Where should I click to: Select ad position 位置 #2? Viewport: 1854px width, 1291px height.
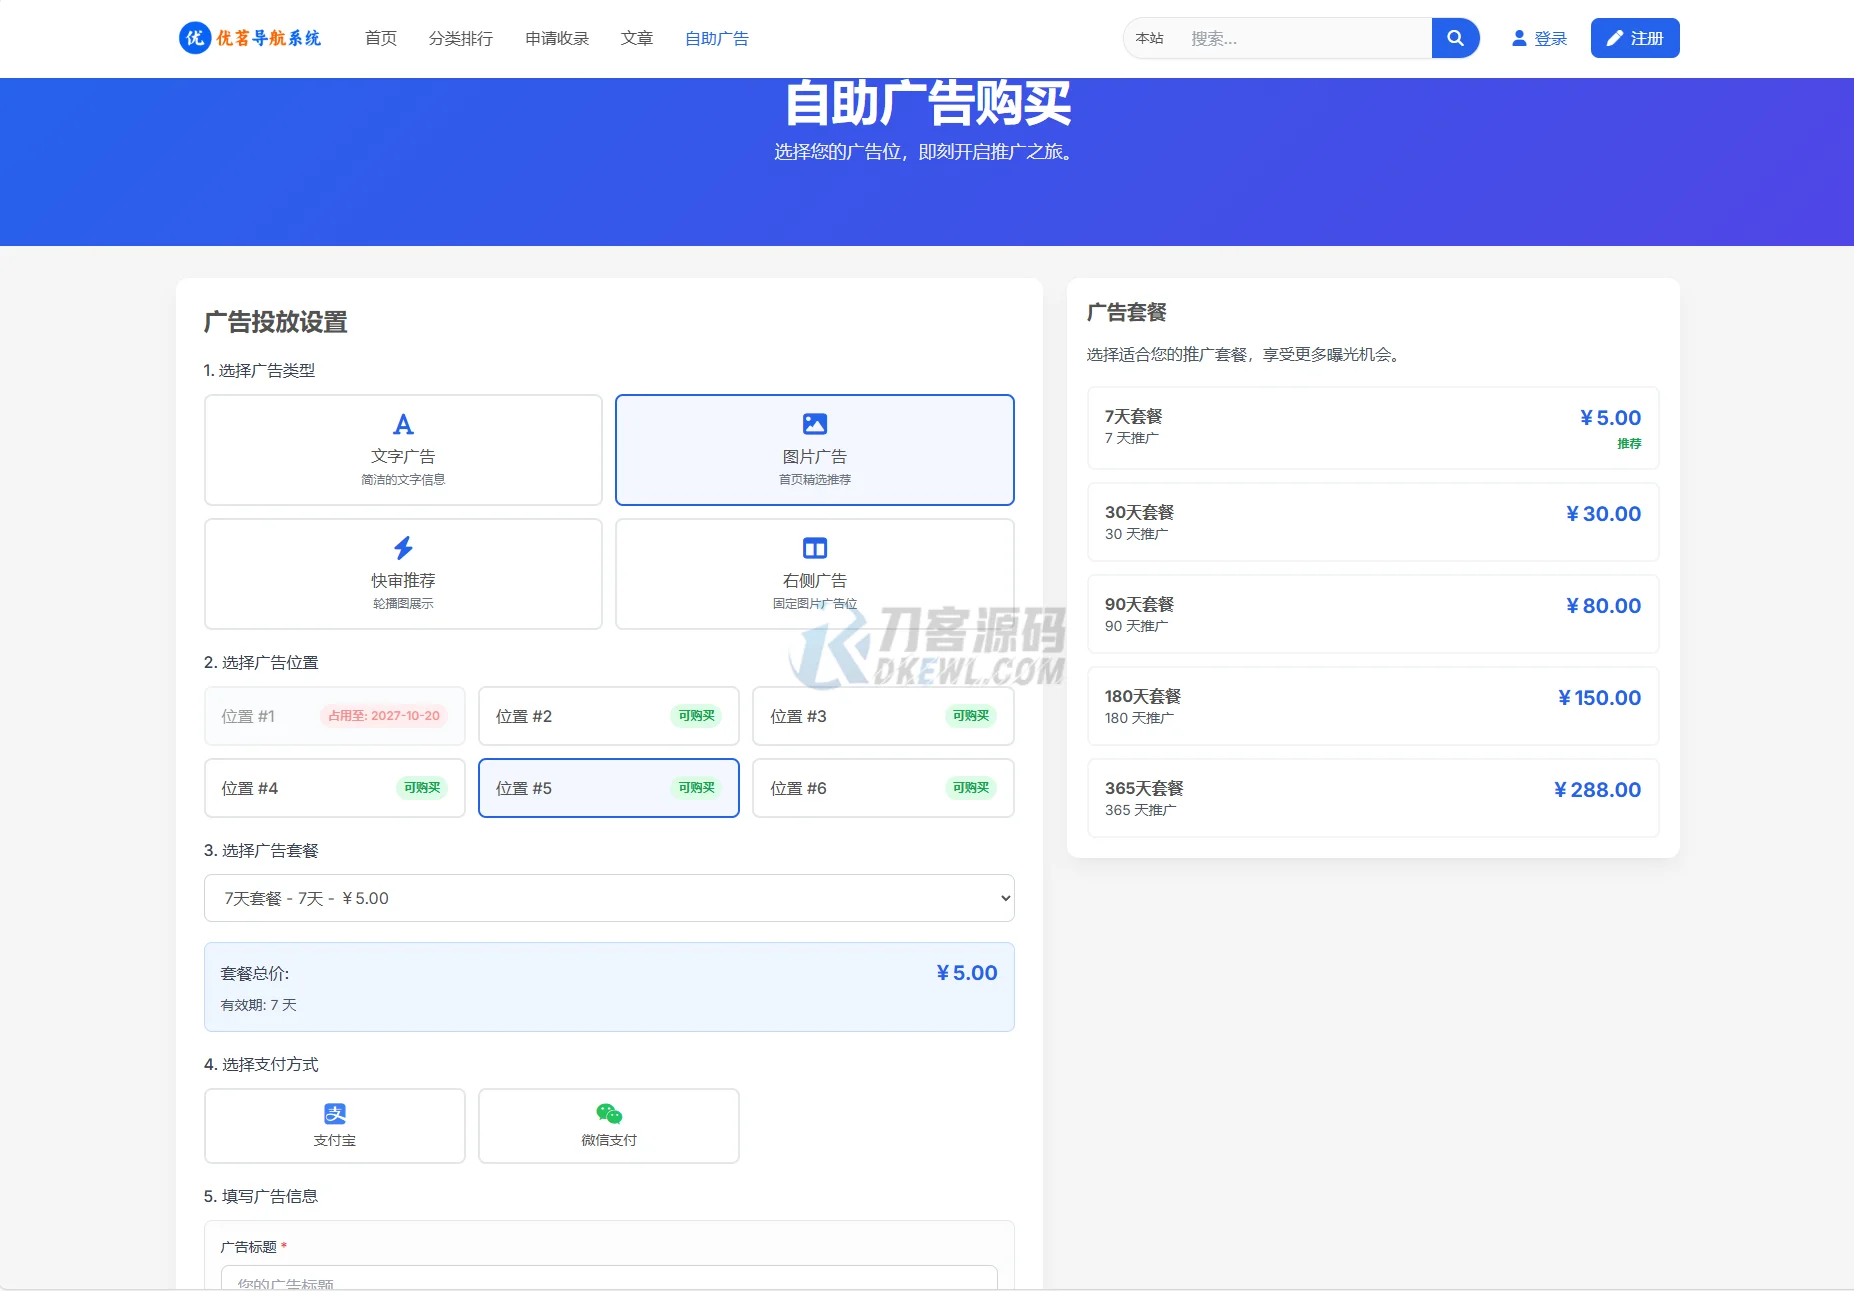[608, 716]
